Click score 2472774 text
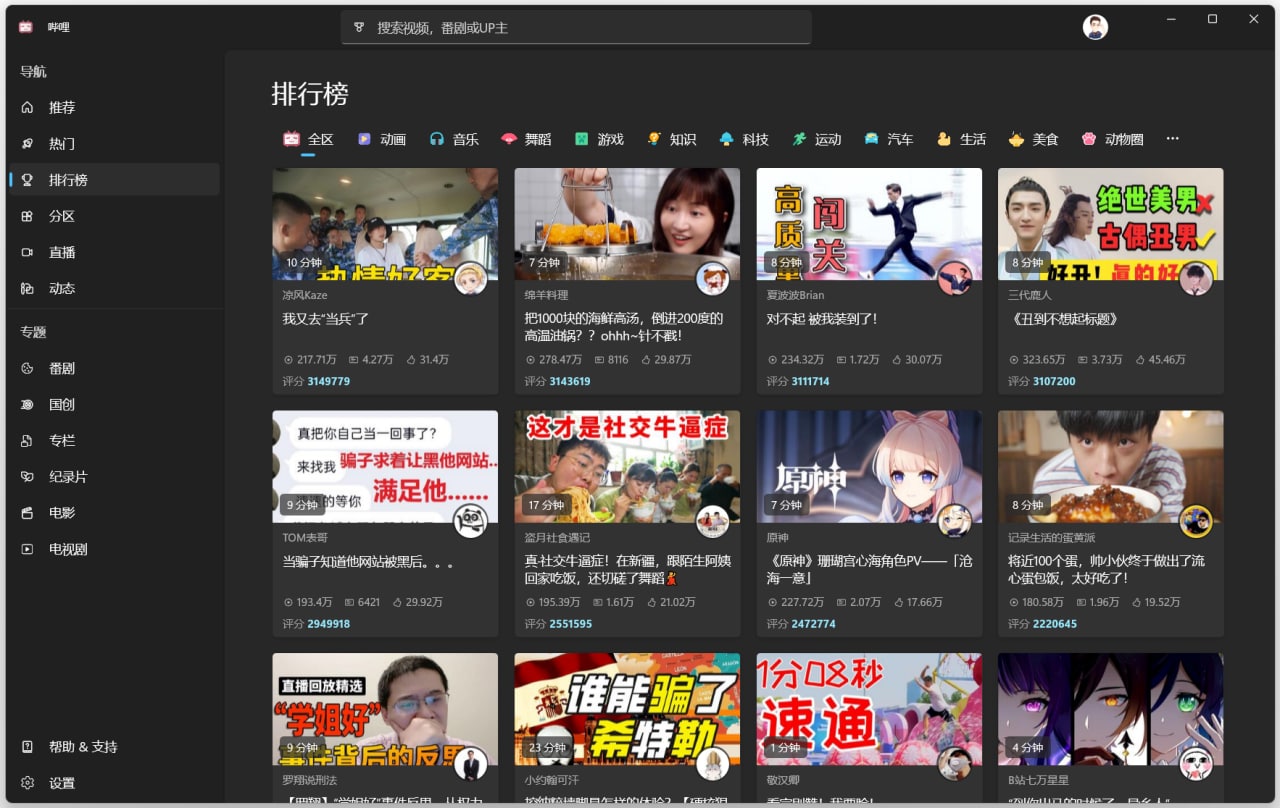 (812, 624)
